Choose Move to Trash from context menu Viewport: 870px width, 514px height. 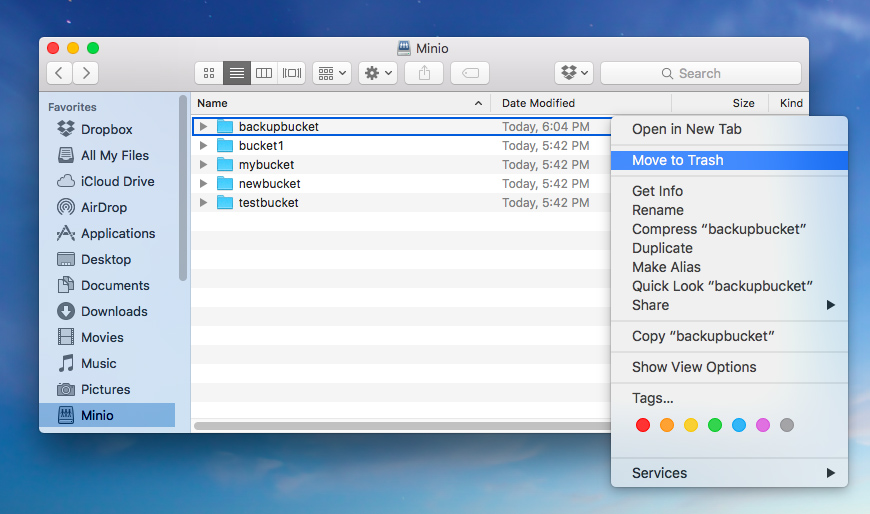click(x=677, y=160)
